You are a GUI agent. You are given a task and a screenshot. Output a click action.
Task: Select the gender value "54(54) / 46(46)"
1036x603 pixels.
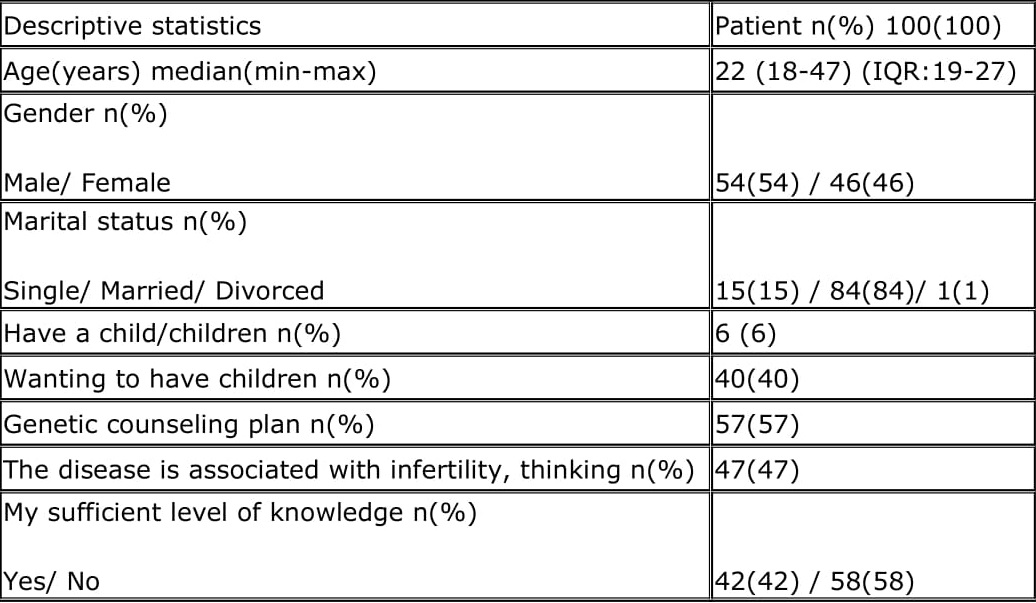tap(815, 183)
